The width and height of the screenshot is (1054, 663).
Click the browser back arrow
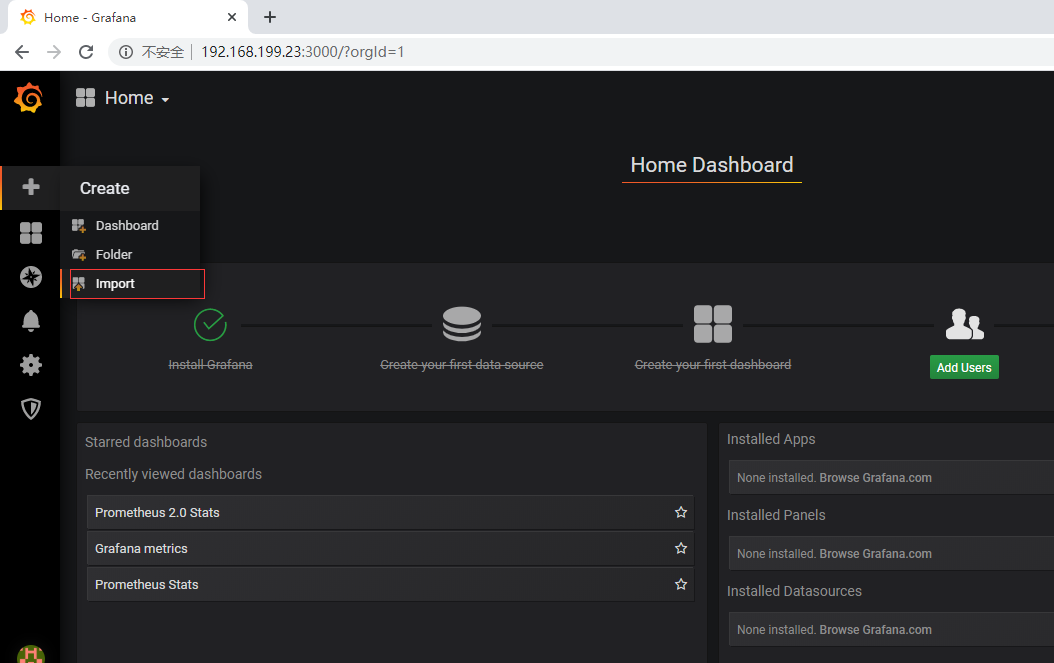point(22,52)
